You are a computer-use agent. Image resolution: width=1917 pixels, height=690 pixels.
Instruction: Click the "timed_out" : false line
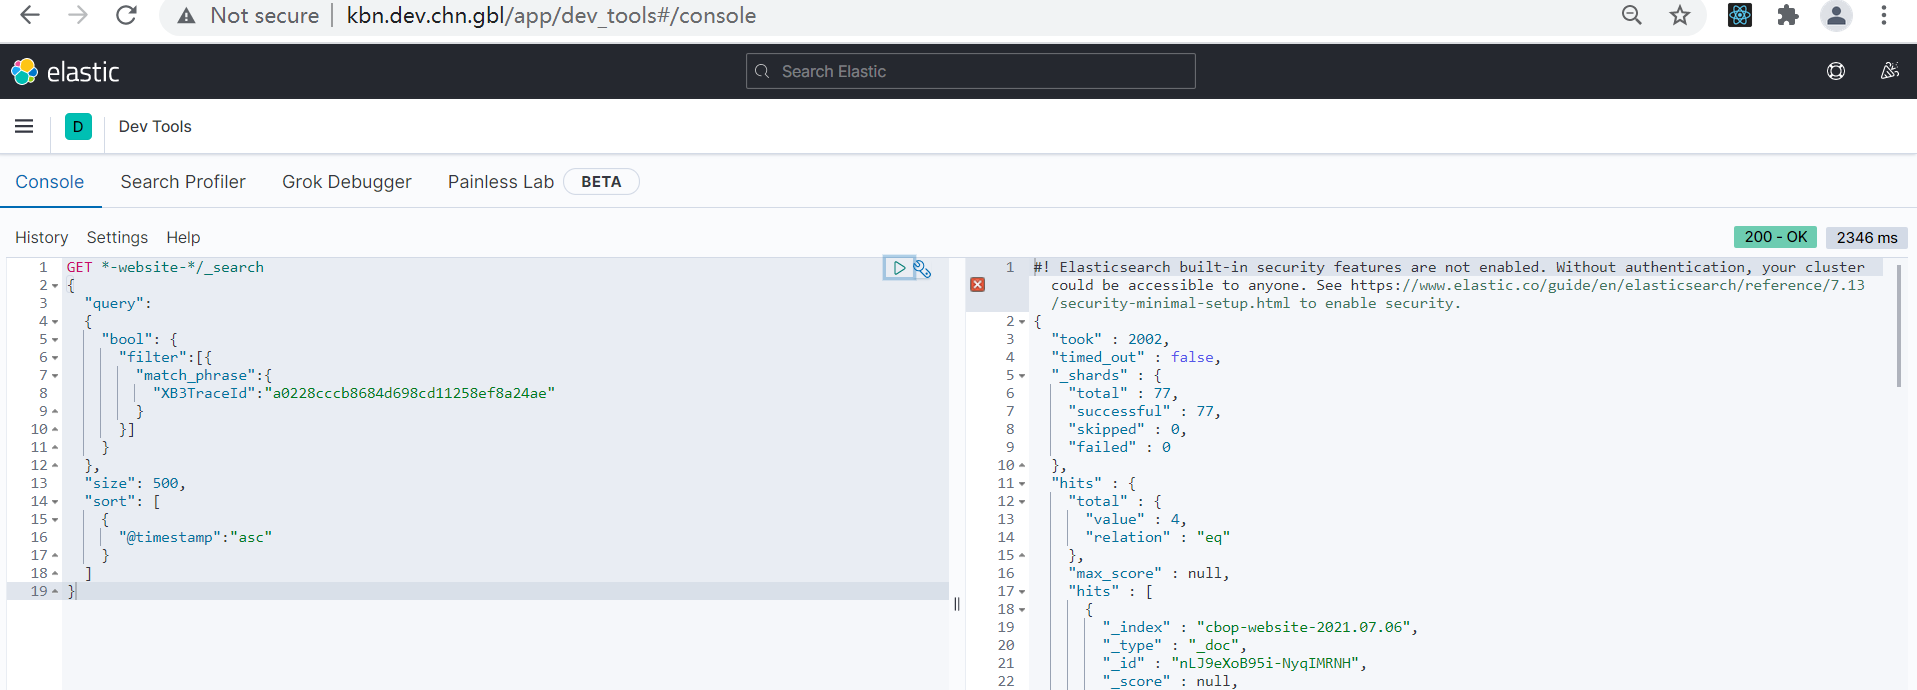point(1136,357)
